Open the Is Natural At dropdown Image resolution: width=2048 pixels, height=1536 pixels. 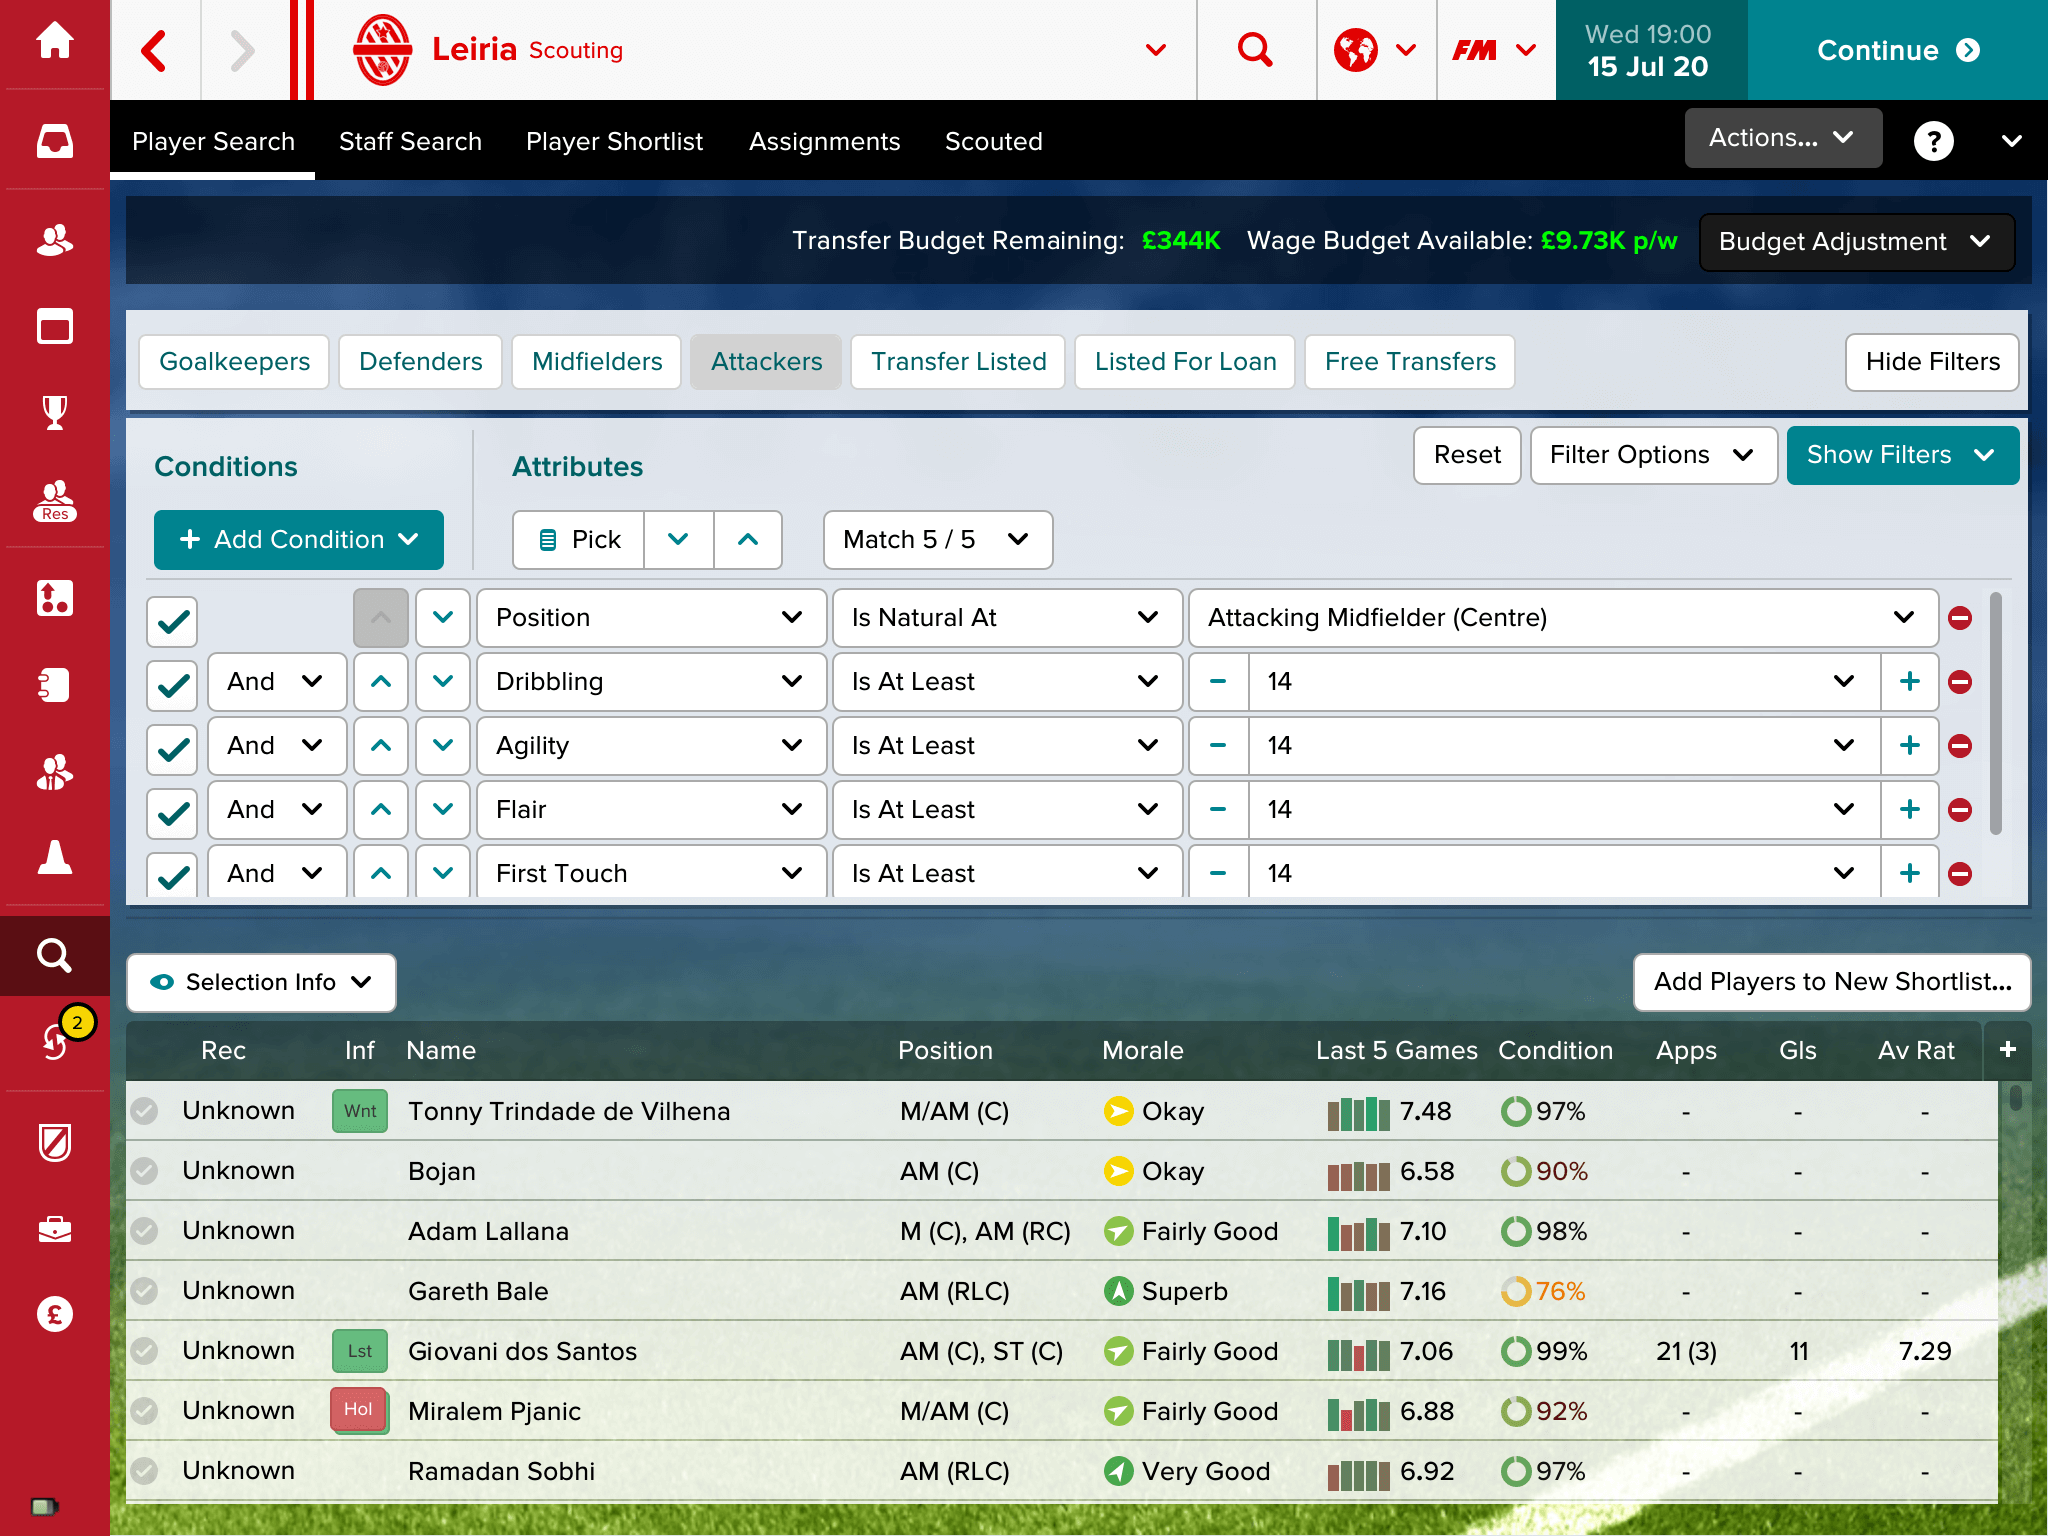pos(1007,618)
